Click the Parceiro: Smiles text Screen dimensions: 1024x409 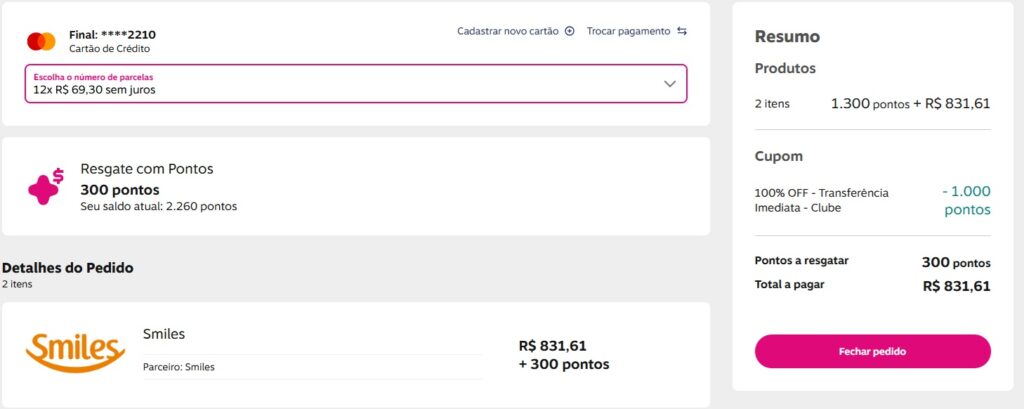pyautogui.click(x=179, y=367)
